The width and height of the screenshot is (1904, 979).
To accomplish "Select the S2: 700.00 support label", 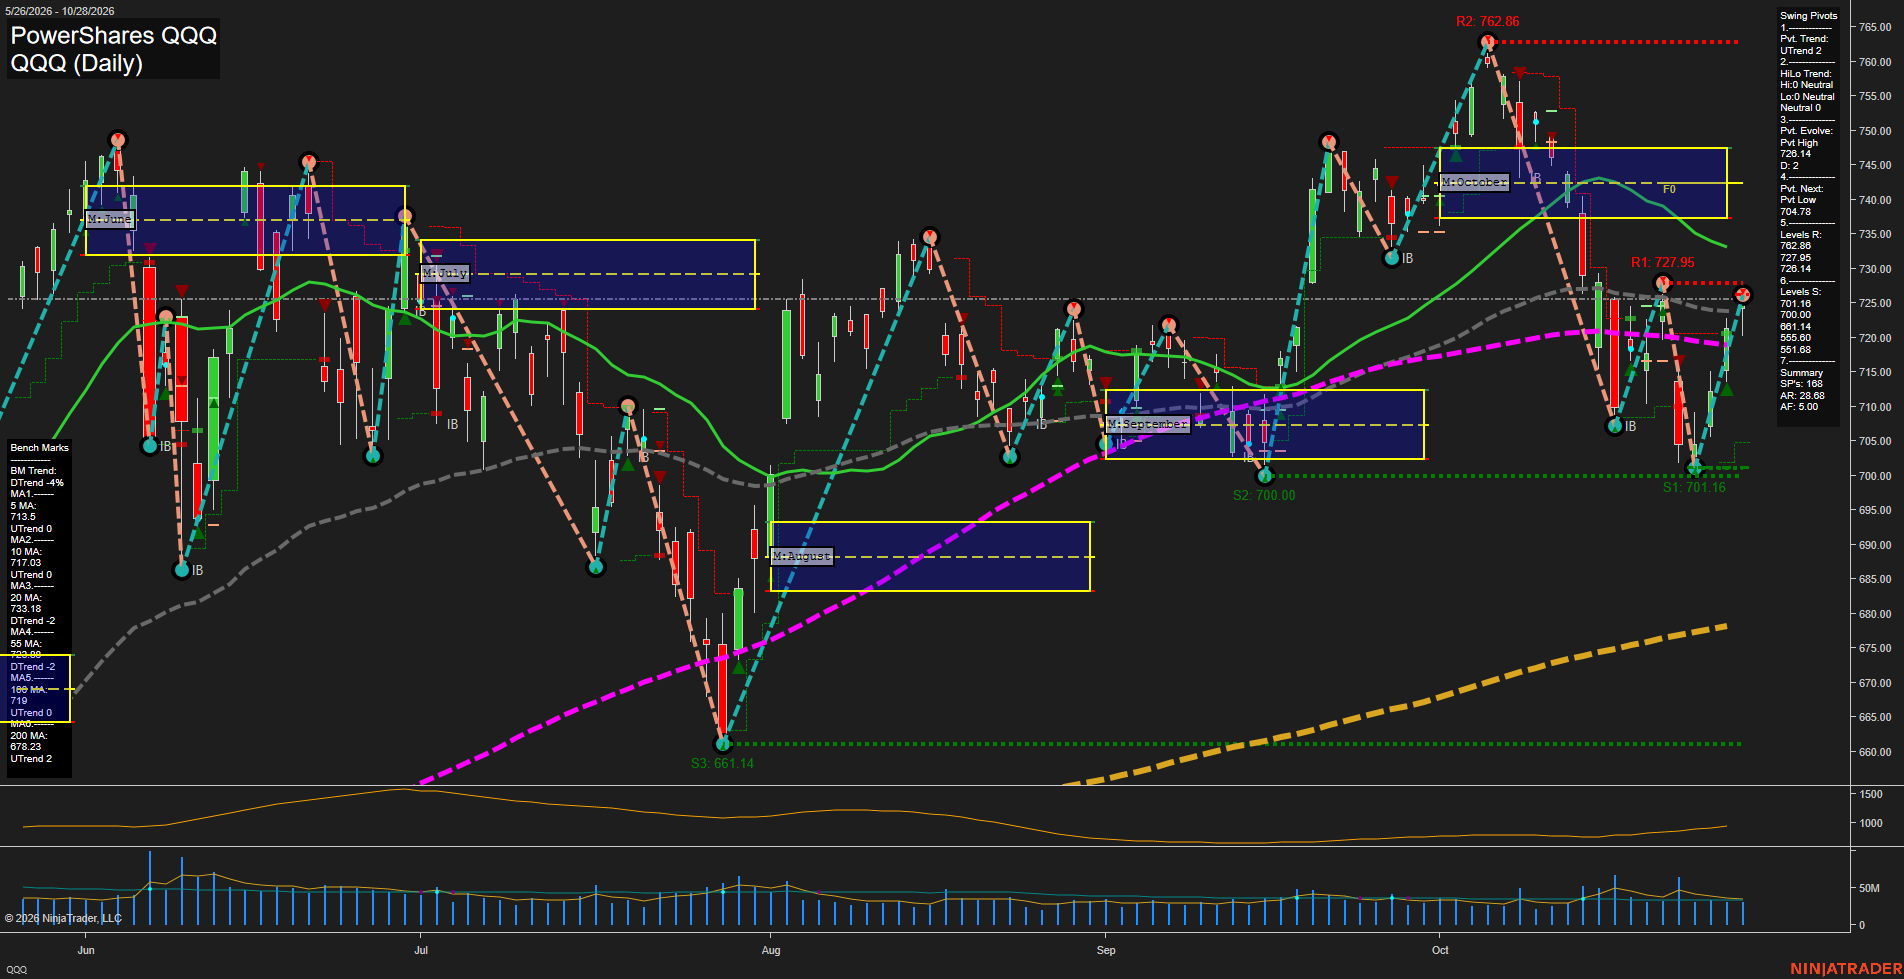I will 1264,495.
